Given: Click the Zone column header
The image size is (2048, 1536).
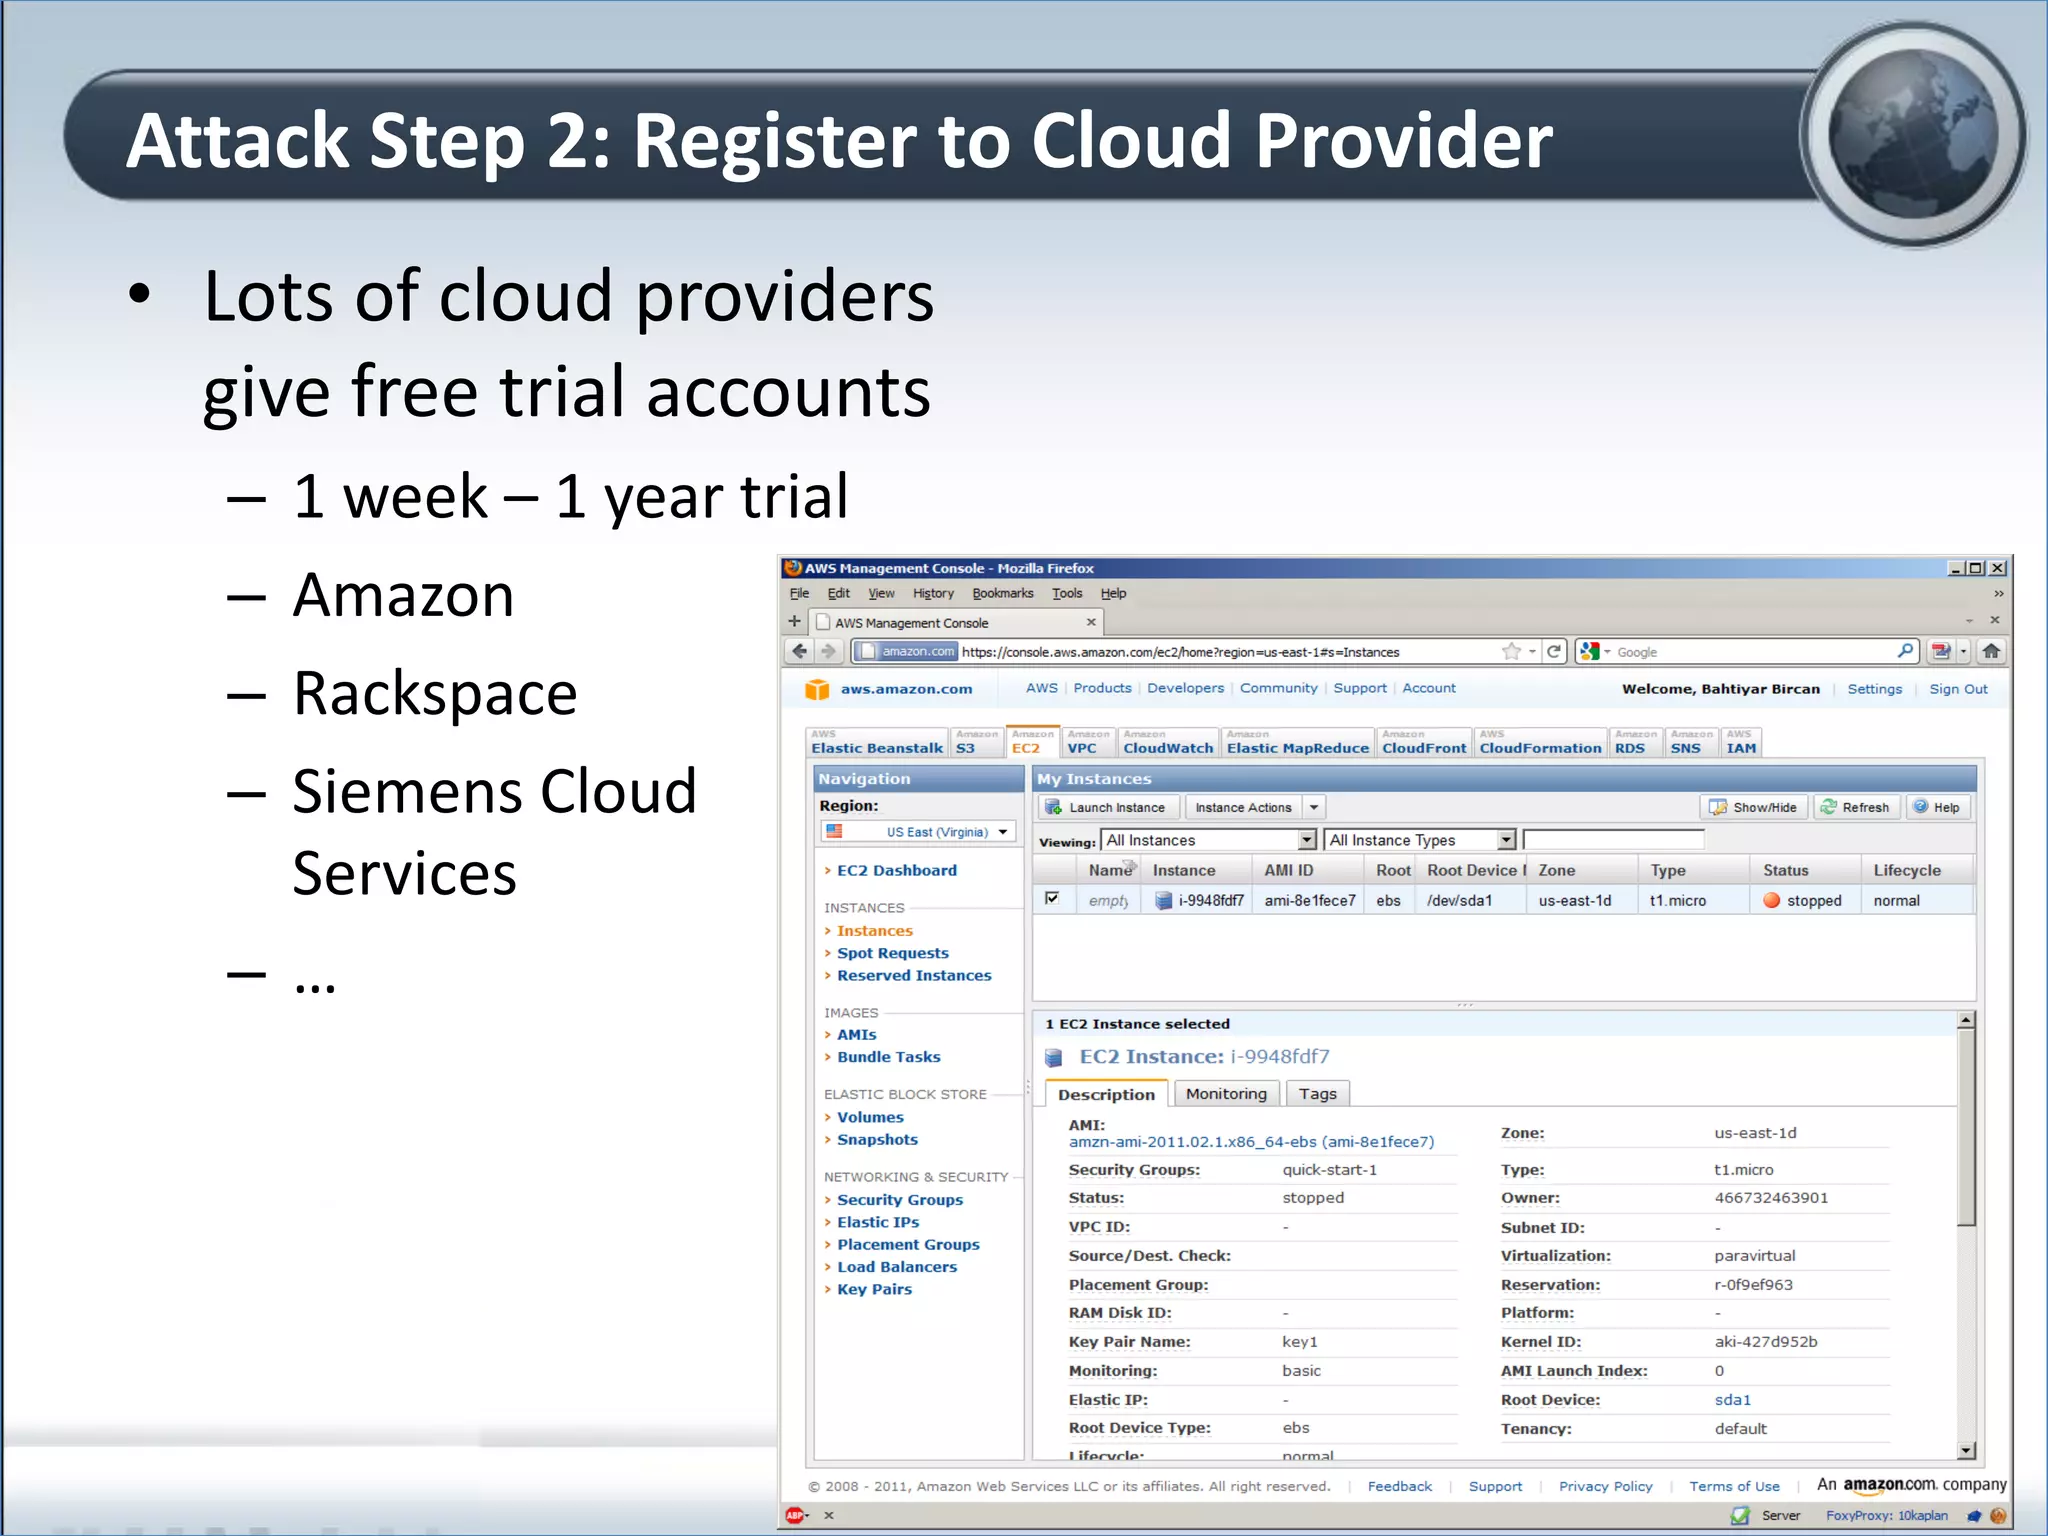Looking at the screenshot, I should pos(1583,870).
